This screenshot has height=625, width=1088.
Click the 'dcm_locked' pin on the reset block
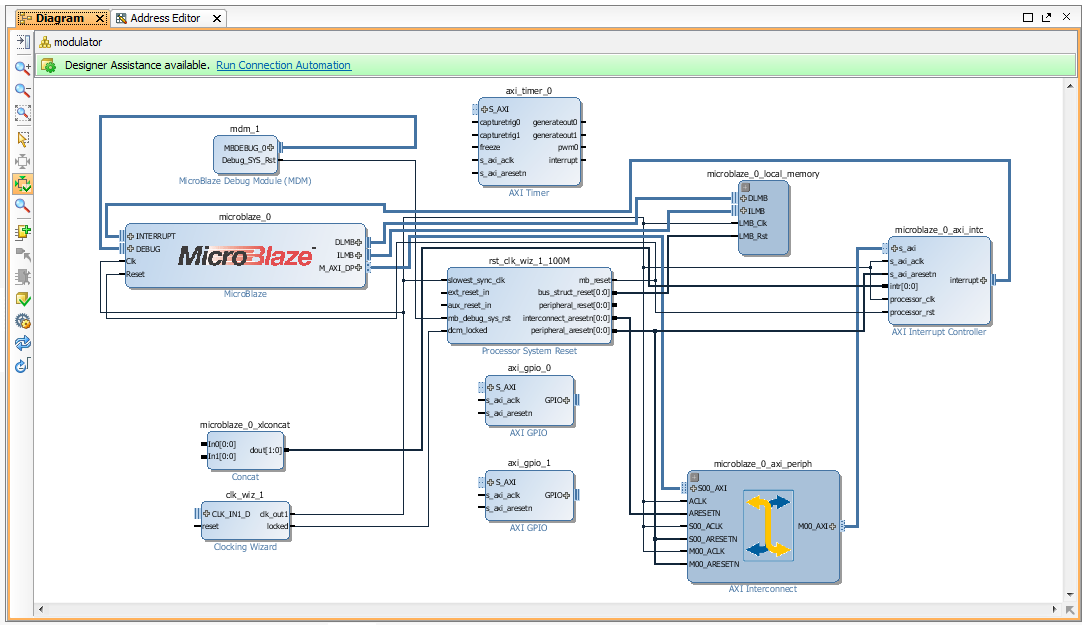468,331
